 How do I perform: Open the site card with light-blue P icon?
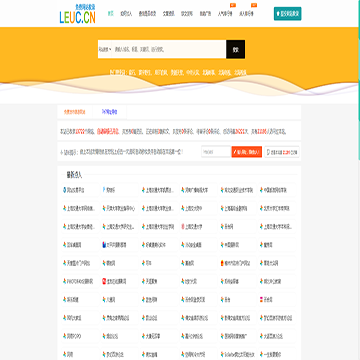(120, 190)
